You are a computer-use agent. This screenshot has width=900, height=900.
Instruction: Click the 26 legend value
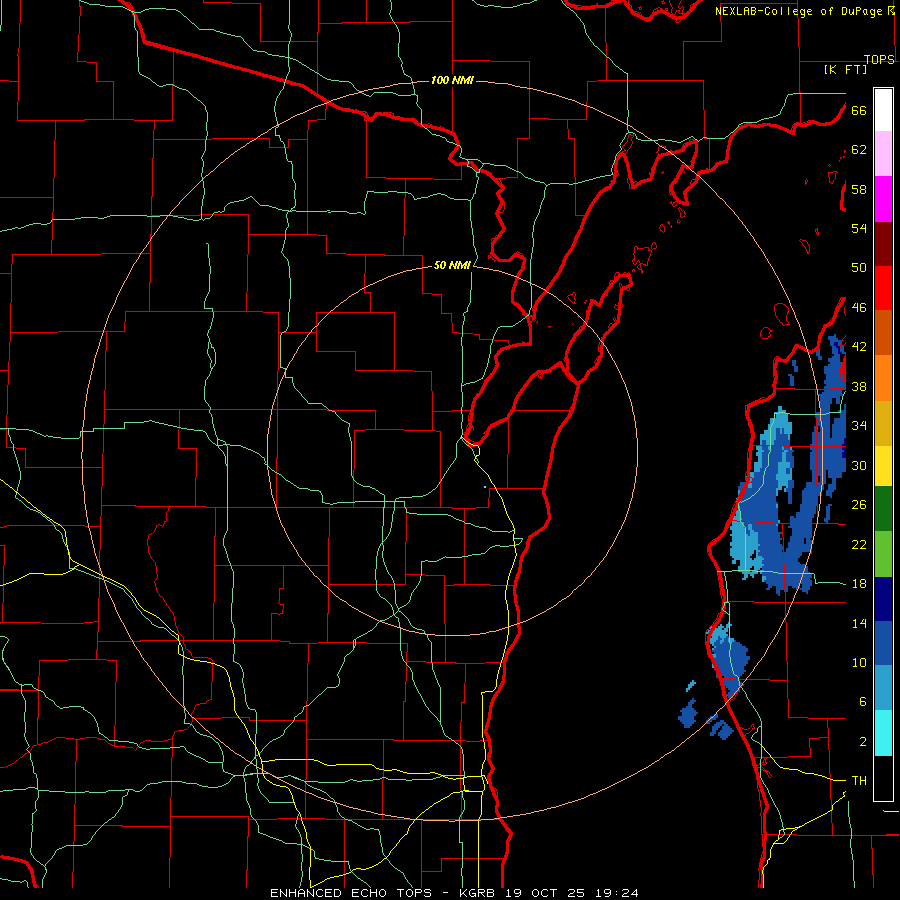tap(859, 505)
